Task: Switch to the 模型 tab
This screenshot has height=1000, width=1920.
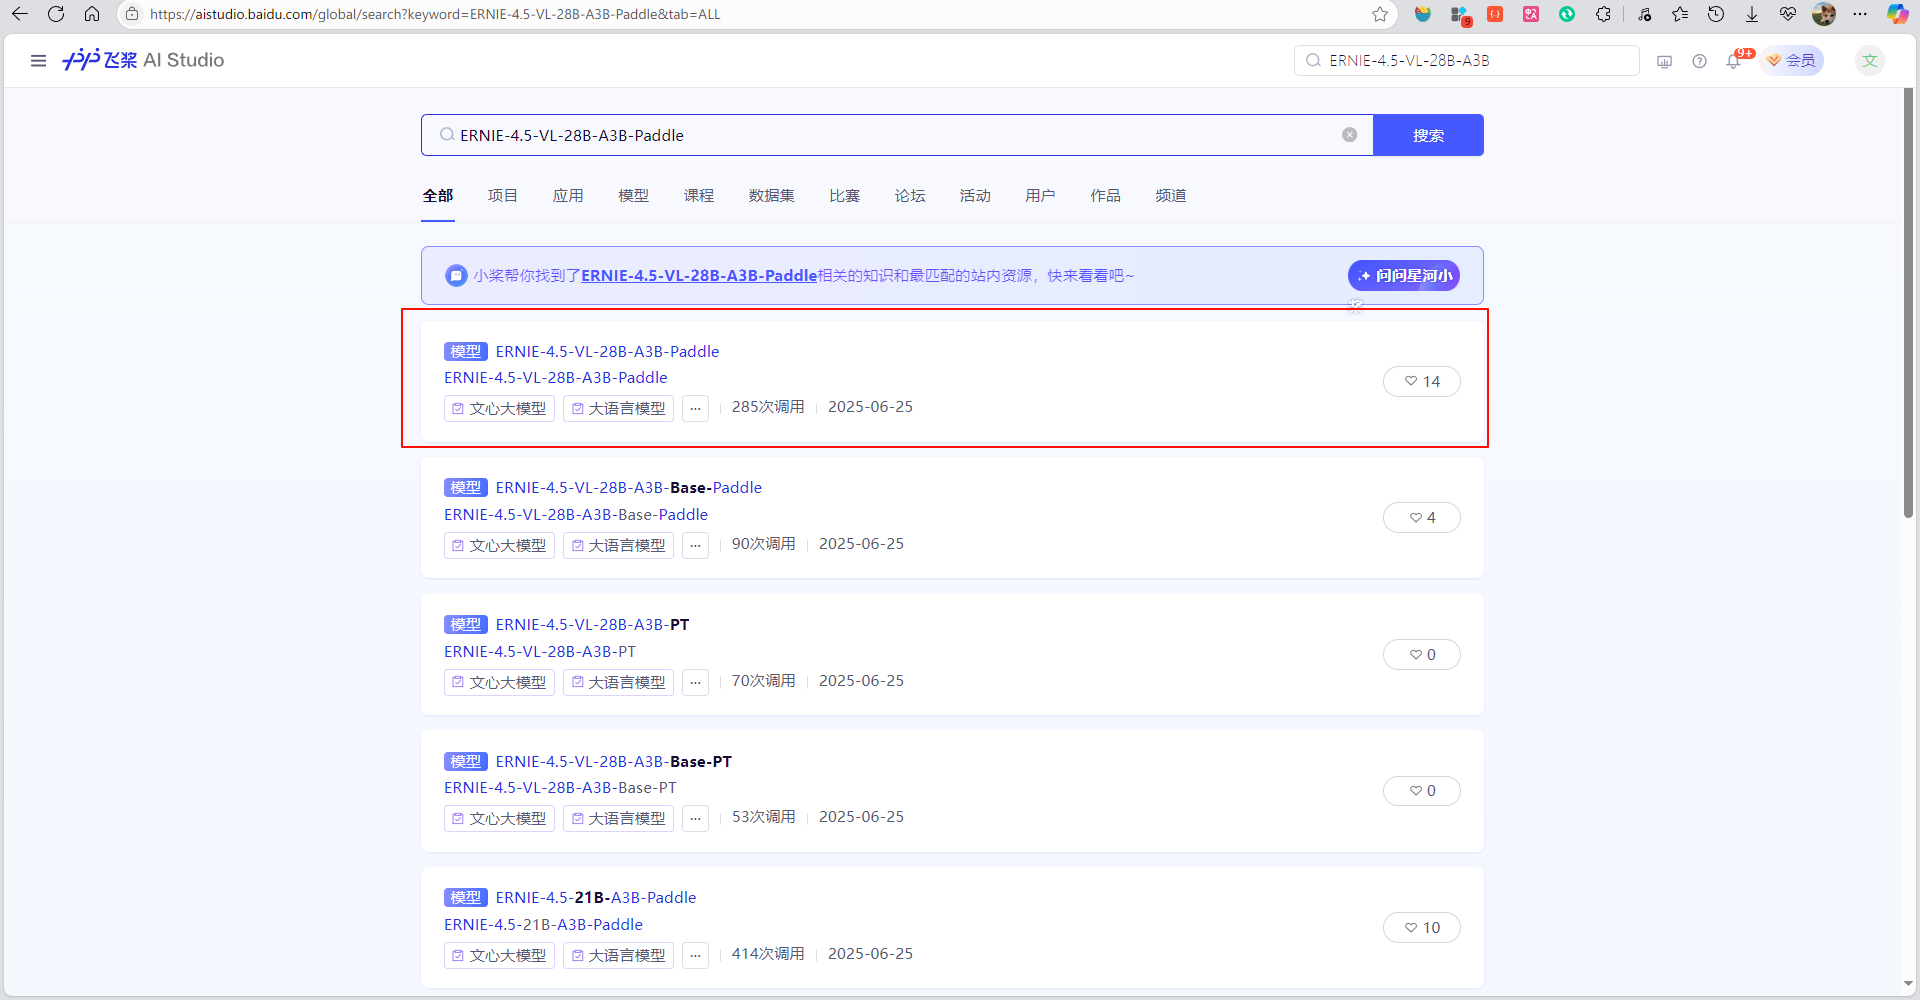Action: pos(634,196)
